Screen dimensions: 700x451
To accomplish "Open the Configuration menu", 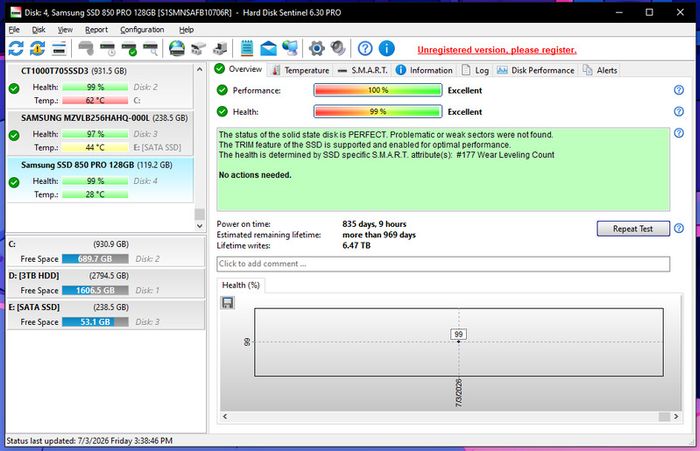I will point(142,29).
